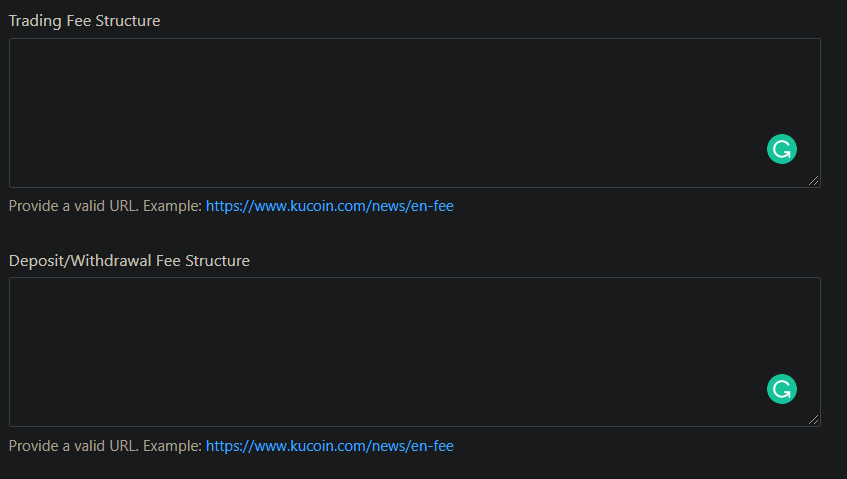Screen dimensions: 847x479
Task: Click the "Trading Fee Structure" label
Action: click(x=84, y=21)
